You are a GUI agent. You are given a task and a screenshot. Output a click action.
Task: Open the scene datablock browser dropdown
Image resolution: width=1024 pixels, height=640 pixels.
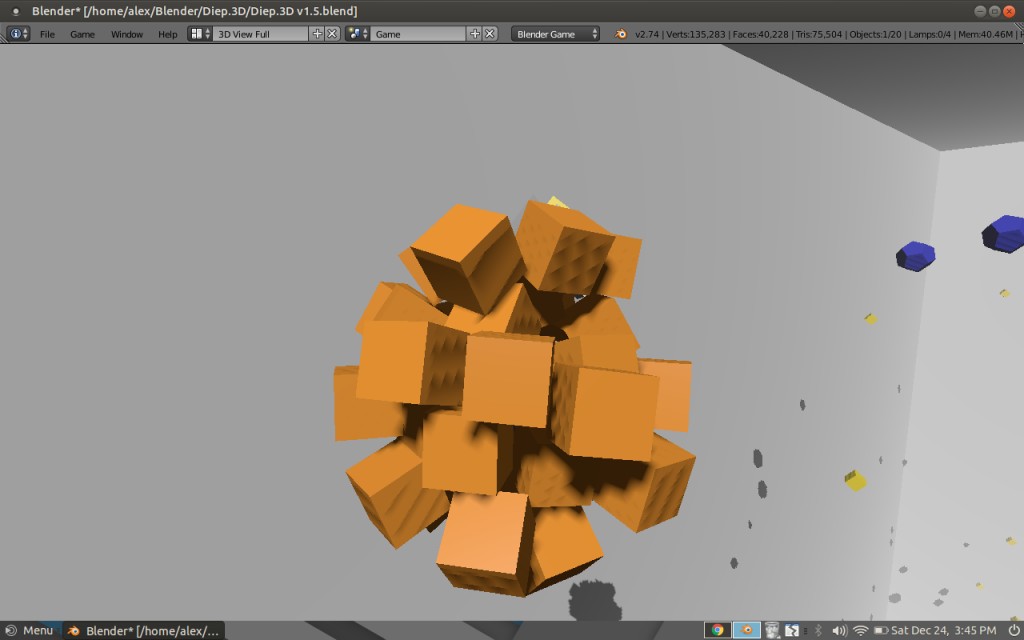tap(355, 33)
